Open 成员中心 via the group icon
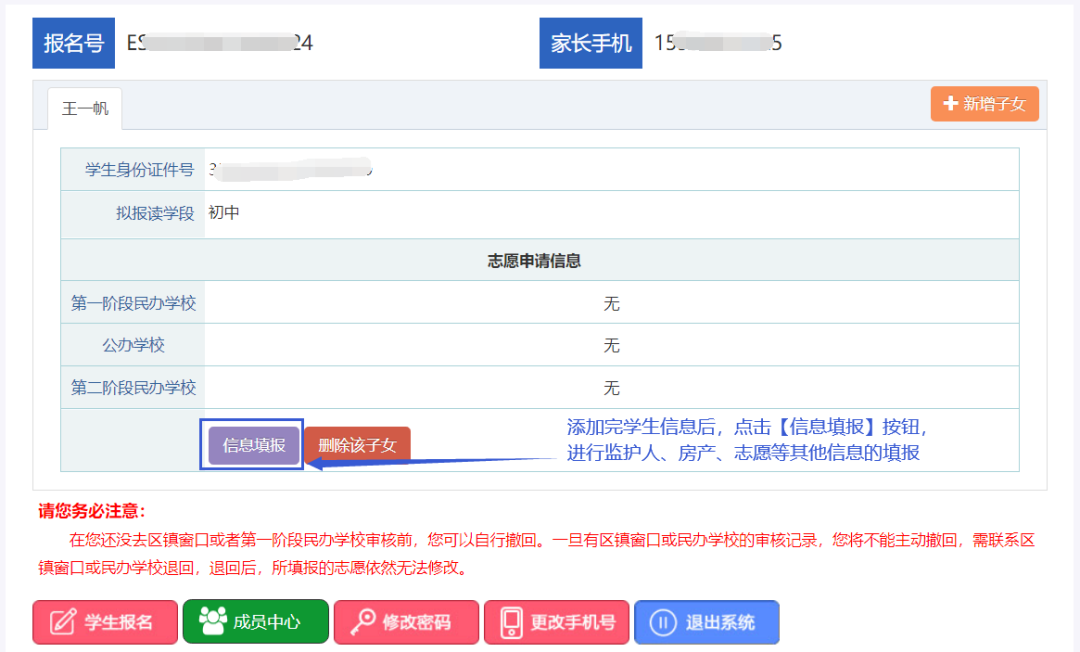The height and width of the screenshot is (652, 1080). [212, 621]
